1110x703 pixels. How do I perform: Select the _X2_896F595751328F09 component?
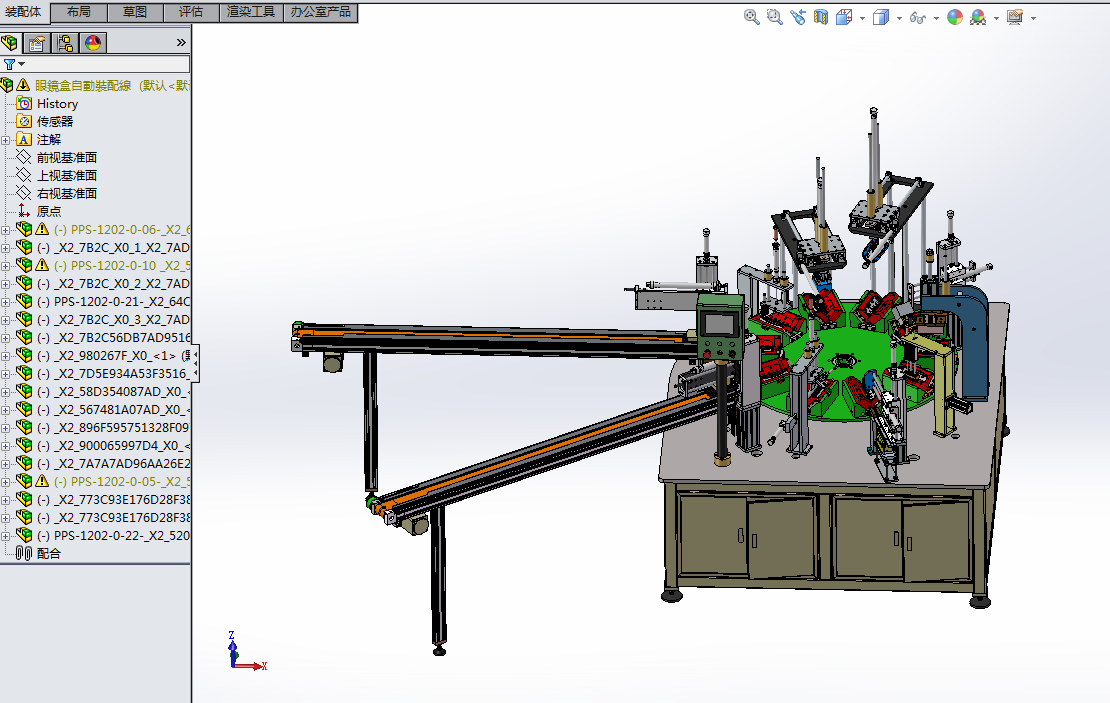(113, 428)
